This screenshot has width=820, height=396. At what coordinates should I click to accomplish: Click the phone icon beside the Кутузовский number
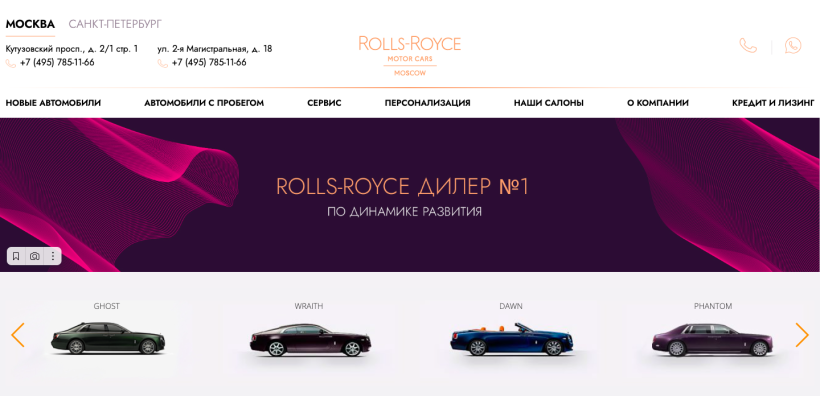click(x=10, y=63)
